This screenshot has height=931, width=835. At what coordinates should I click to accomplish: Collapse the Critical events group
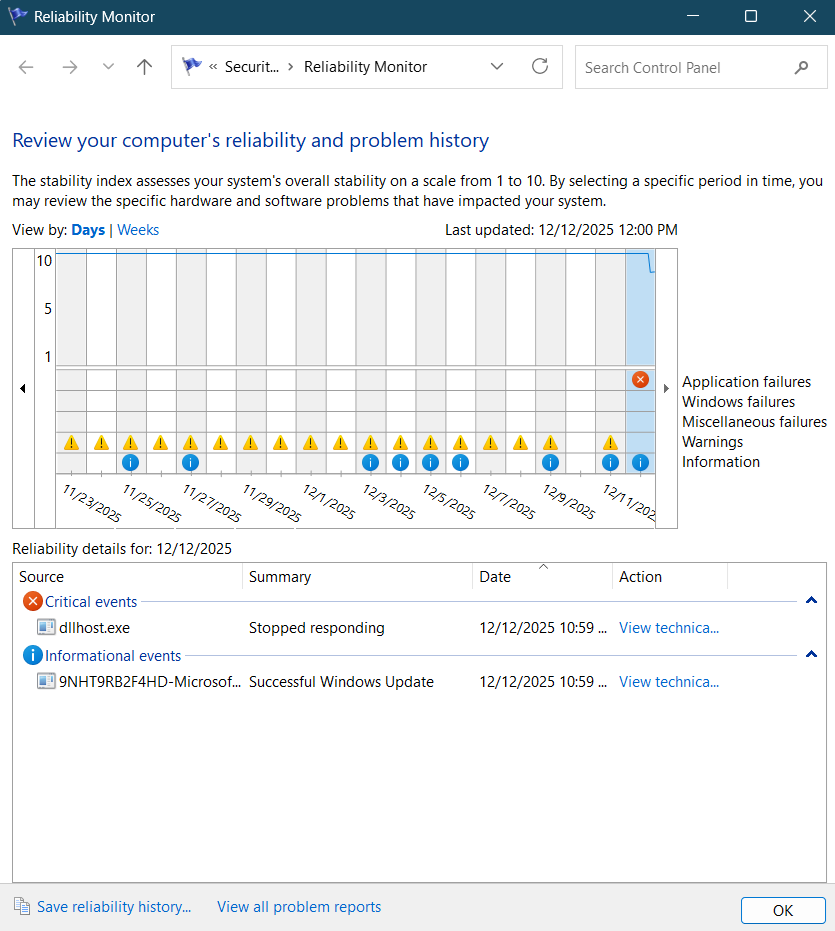click(x=811, y=601)
